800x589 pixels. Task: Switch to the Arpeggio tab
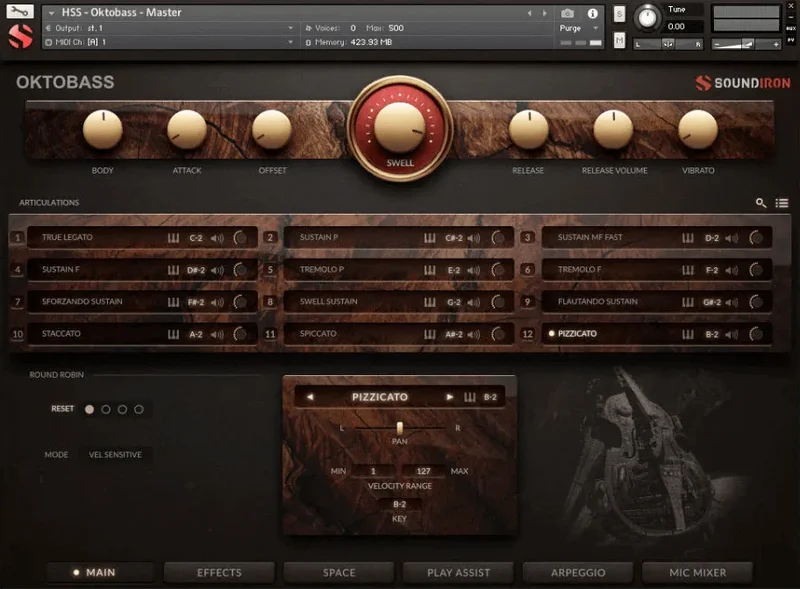578,573
